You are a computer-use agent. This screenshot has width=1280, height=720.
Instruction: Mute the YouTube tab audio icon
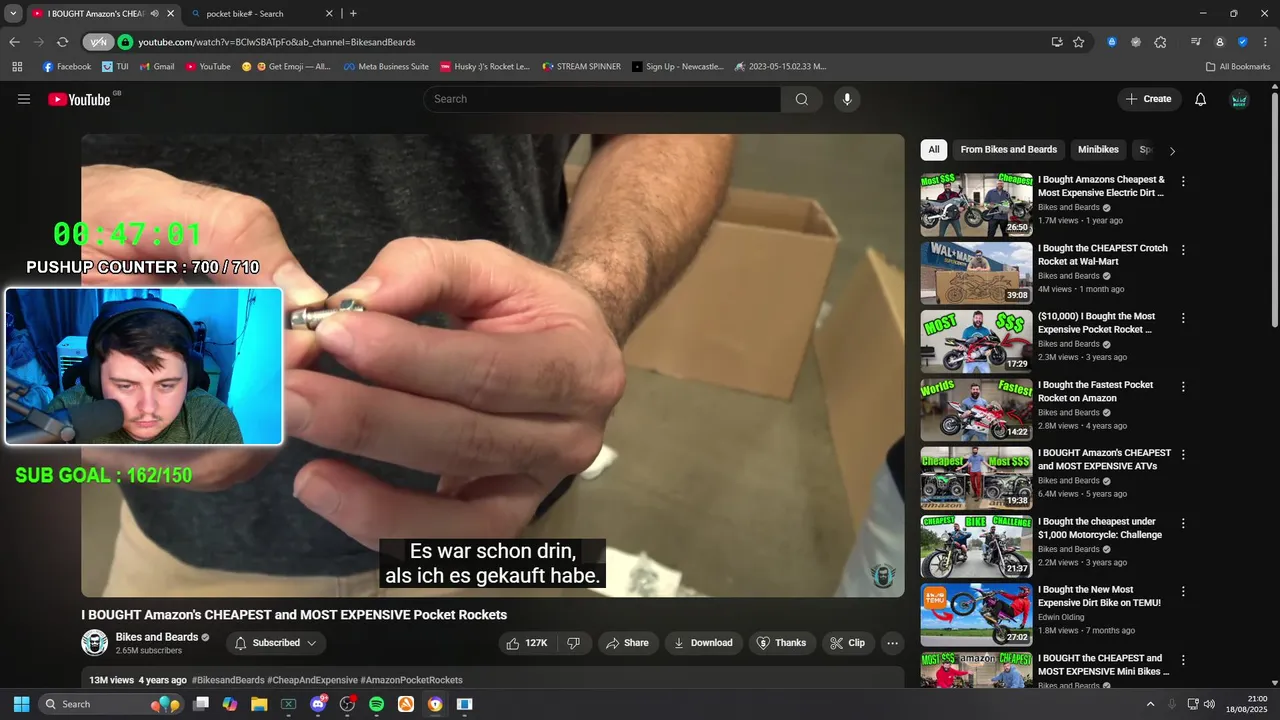point(154,14)
